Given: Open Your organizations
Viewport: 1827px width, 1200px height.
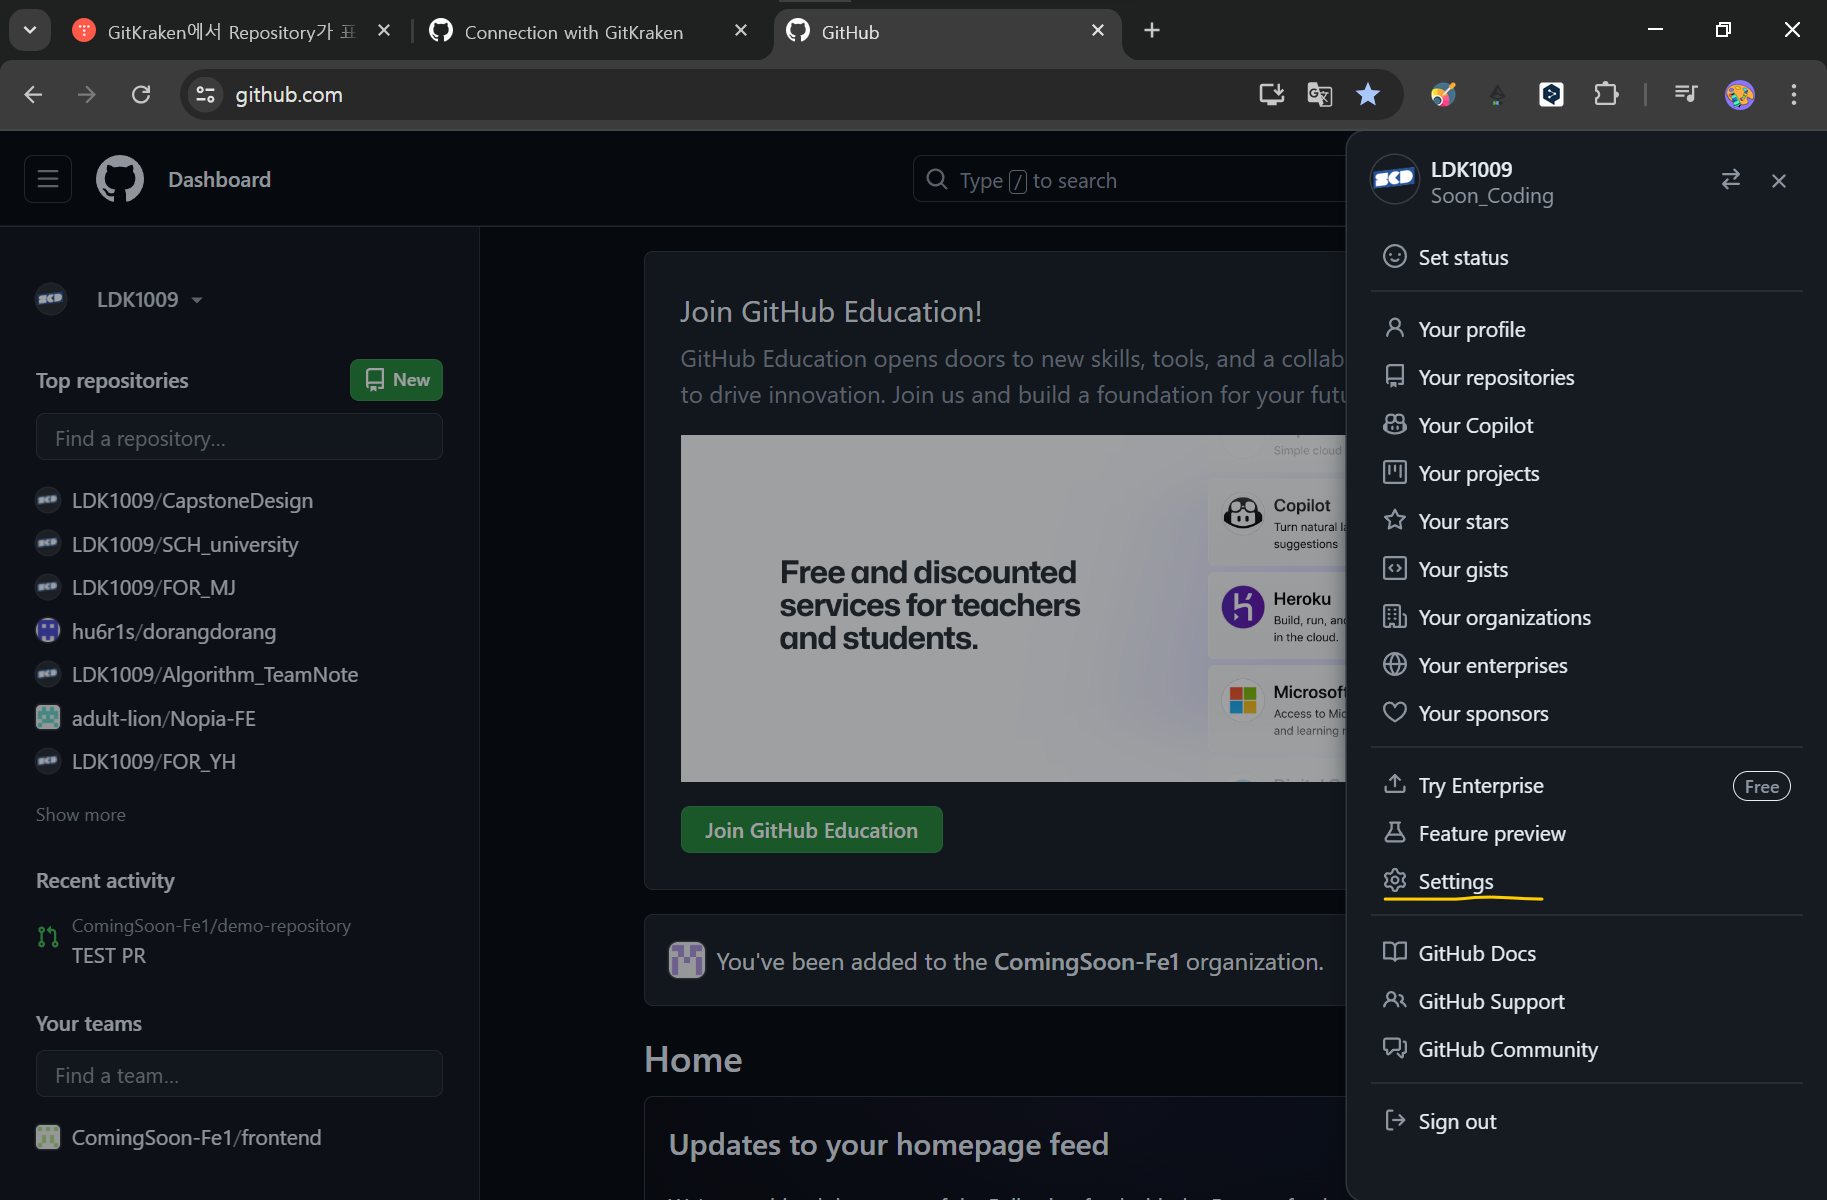Looking at the screenshot, I should [x=1586, y=617].
